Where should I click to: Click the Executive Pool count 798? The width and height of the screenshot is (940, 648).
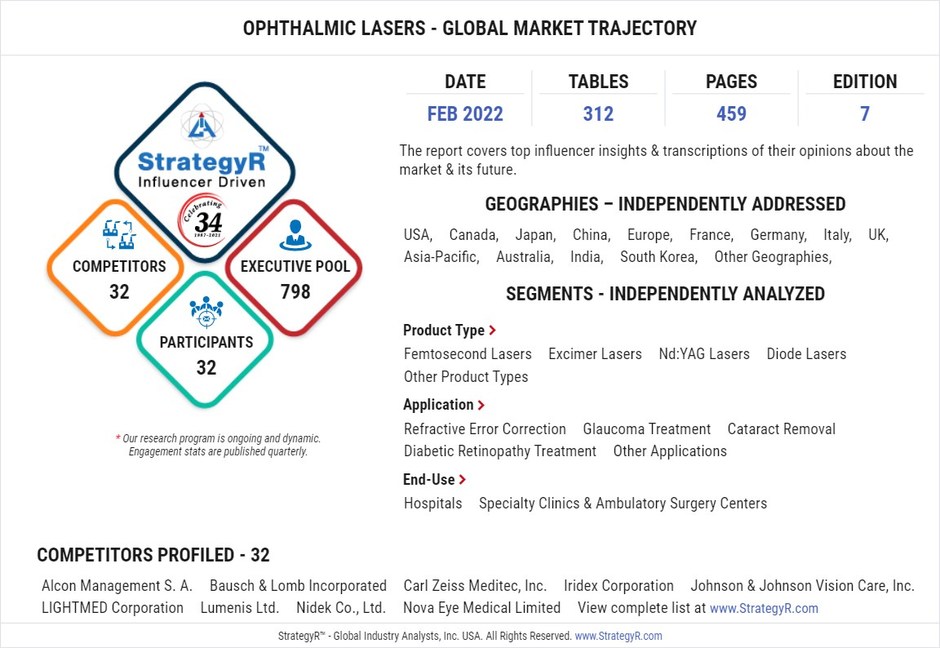[295, 292]
